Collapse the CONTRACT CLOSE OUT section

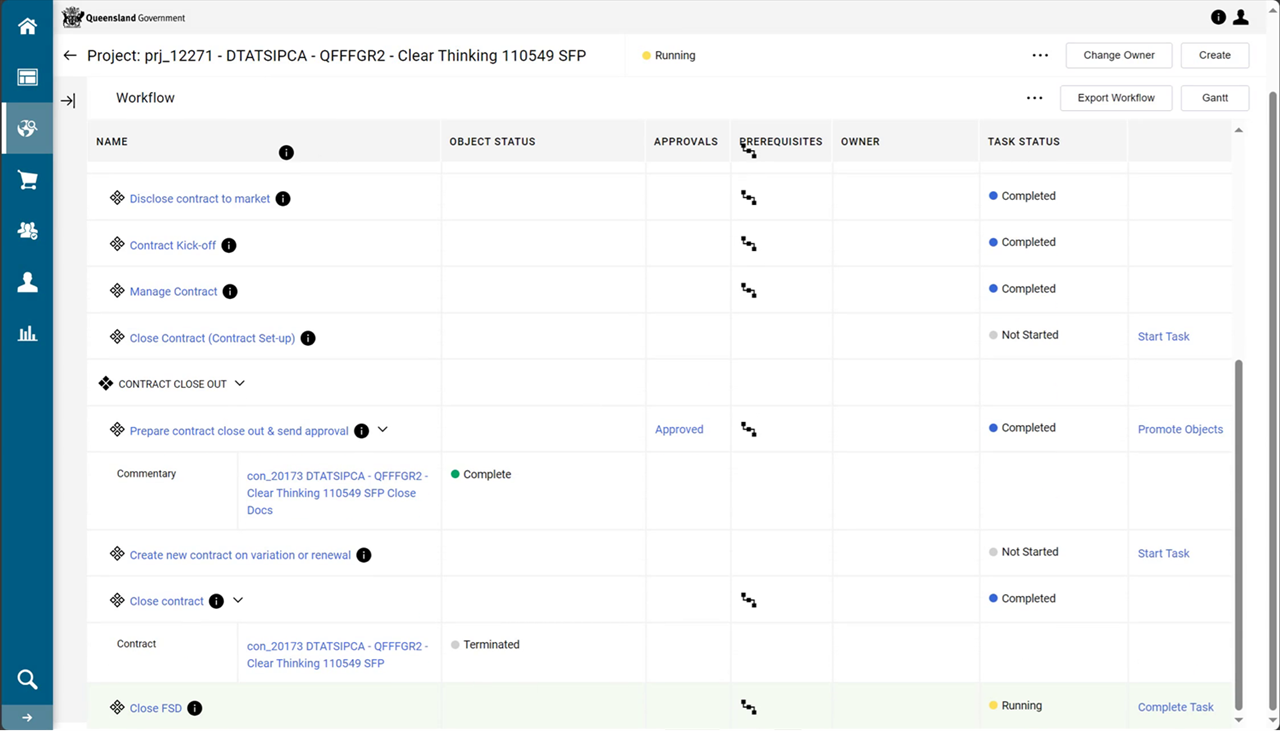[x=240, y=384]
